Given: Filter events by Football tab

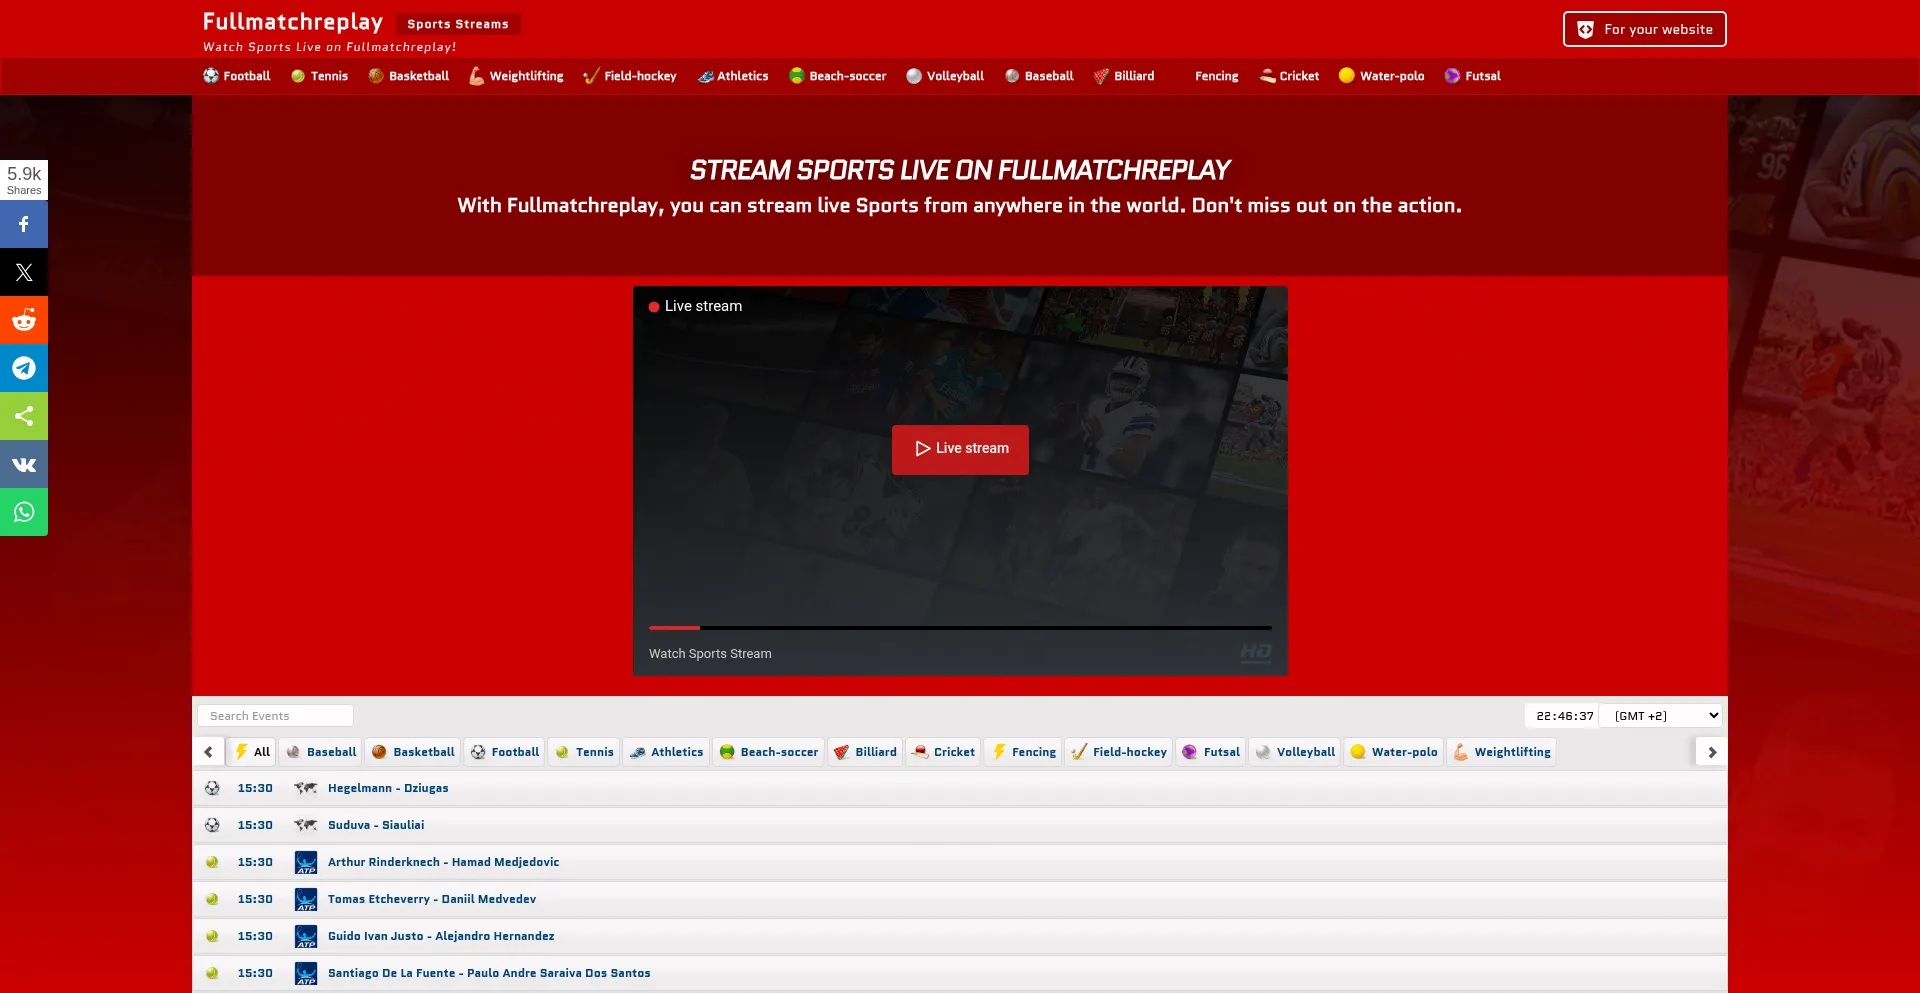Looking at the screenshot, I should (x=505, y=752).
